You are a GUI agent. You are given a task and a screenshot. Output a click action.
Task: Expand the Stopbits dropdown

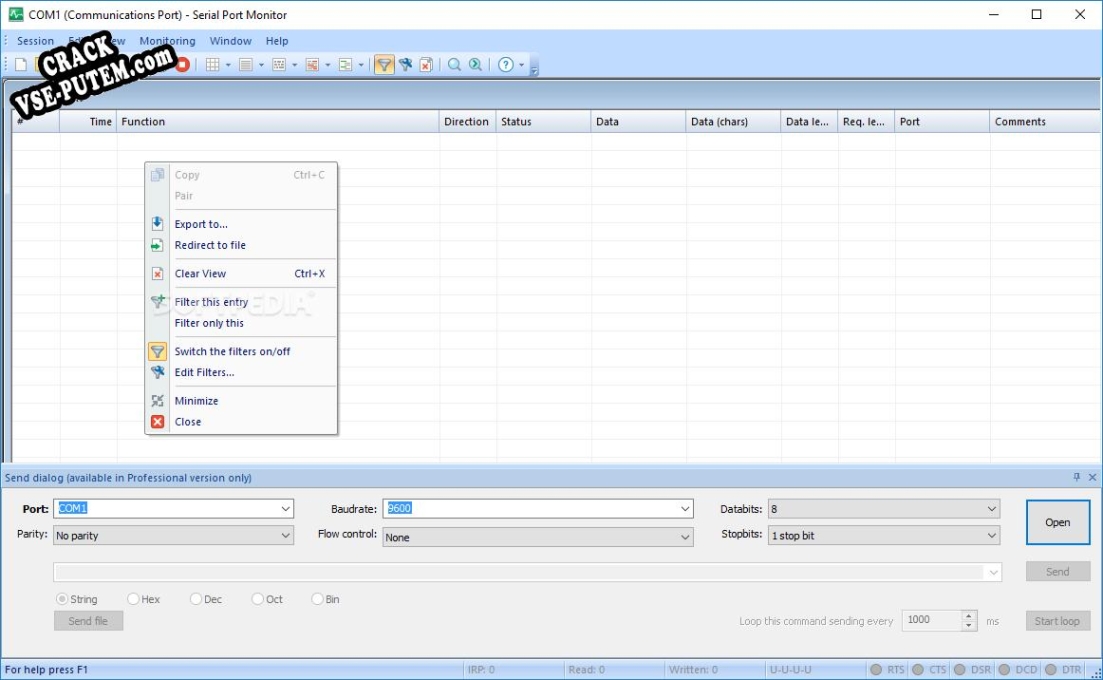pos(991,535)
